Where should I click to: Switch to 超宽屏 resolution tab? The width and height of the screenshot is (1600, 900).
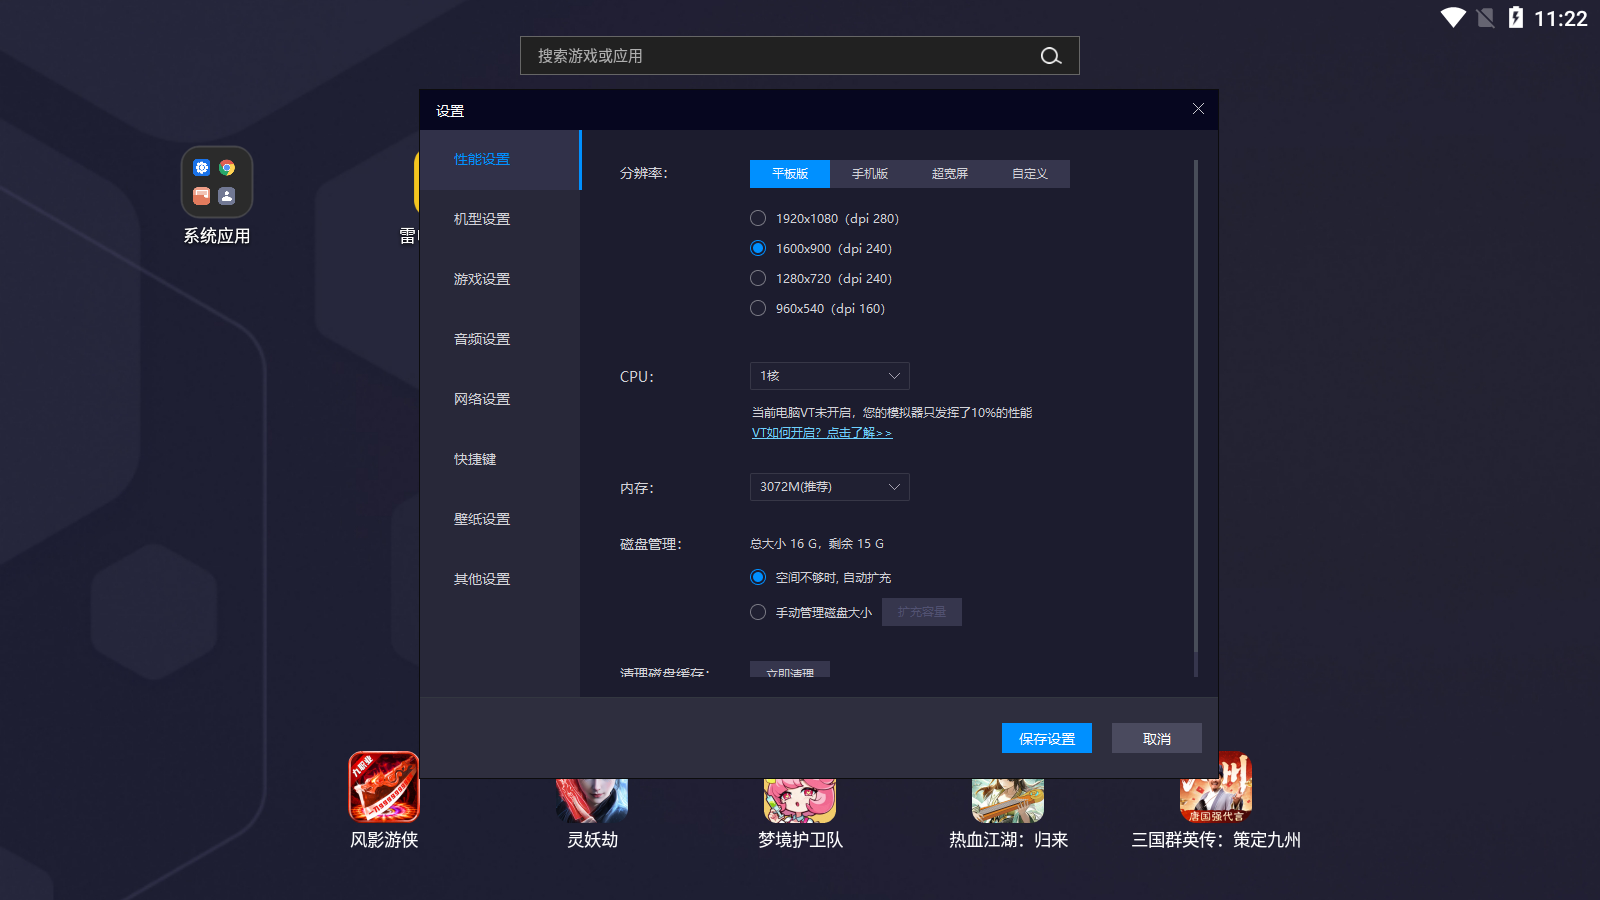click(x=950, y=174)
